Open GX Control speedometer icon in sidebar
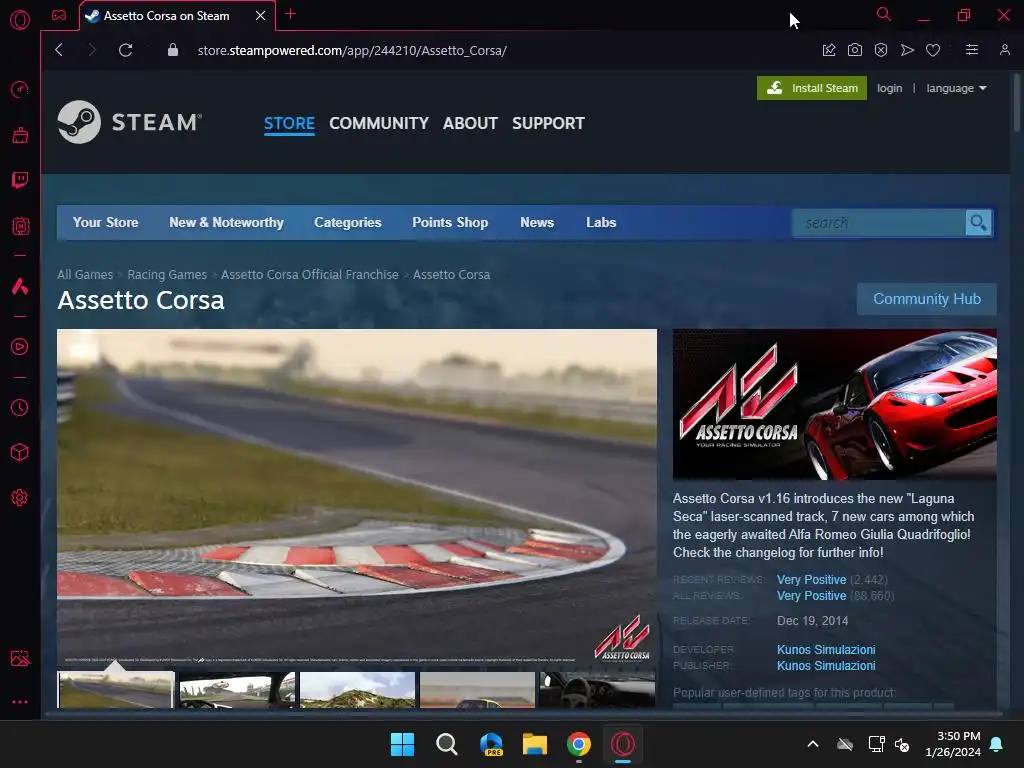The height and width of the screenshot is (768, 1024). coord(20,89)
